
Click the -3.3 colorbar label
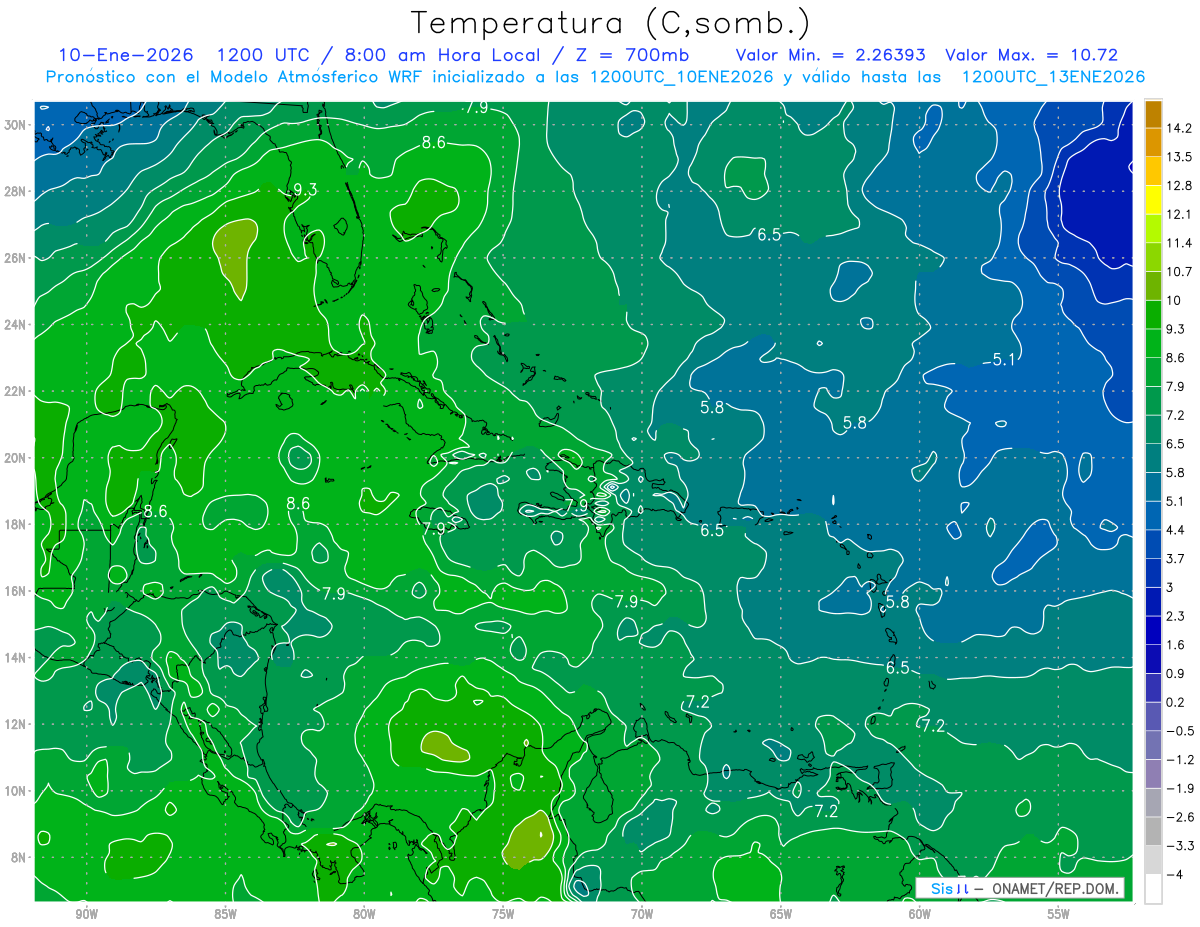tap(1179, 846)
